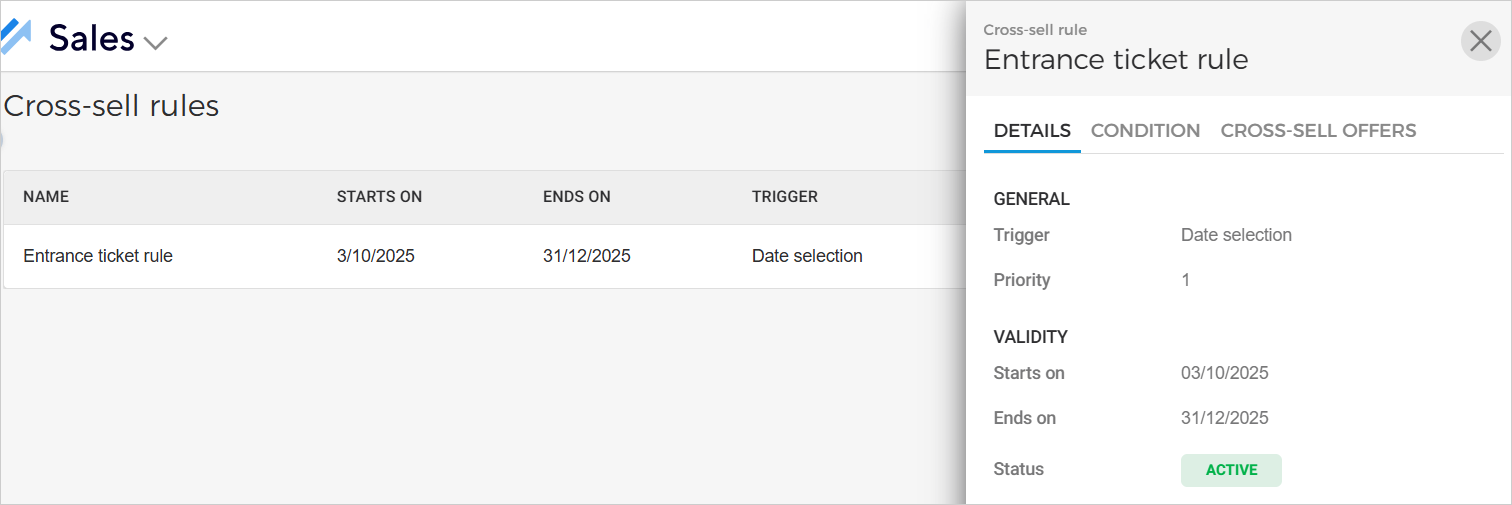Open the Entrance ticket rule table row name

coord(98,256)
